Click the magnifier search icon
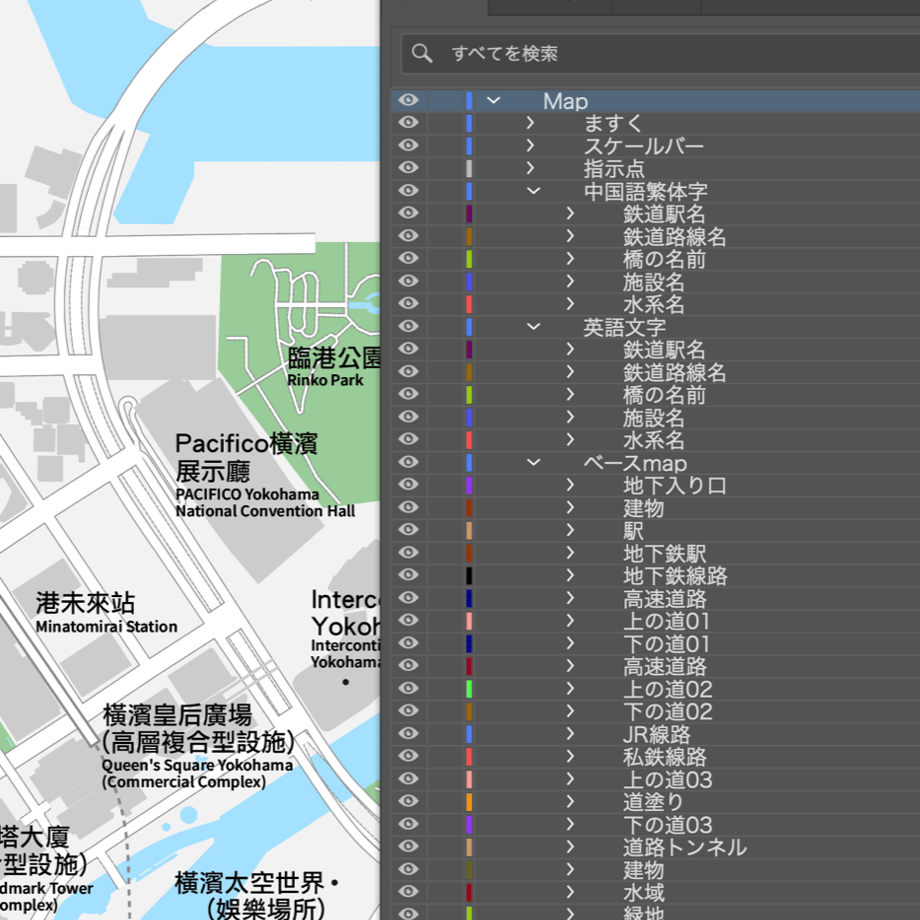The width and height of the screenshot is (920, 920). point(421,53)
